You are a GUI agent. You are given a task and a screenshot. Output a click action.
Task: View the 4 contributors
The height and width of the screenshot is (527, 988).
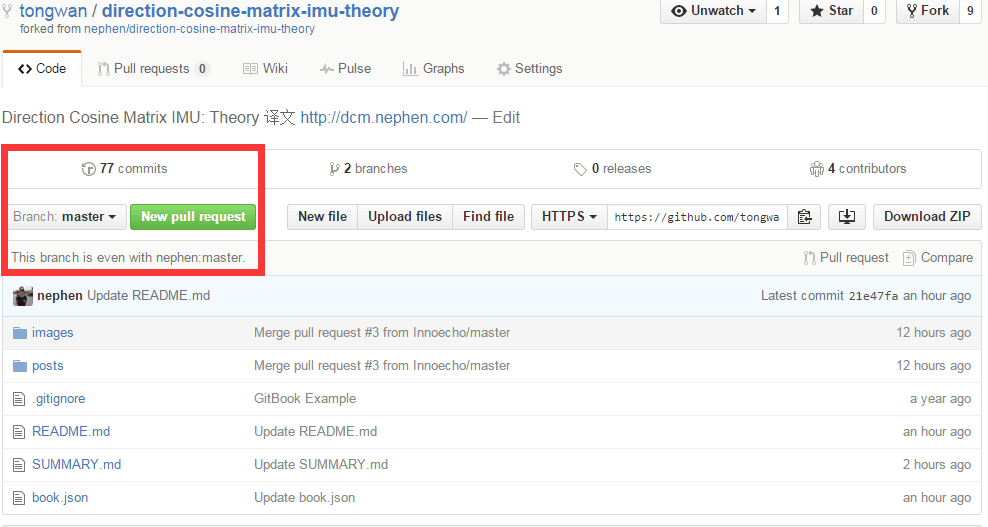click(x=858, y=169)
